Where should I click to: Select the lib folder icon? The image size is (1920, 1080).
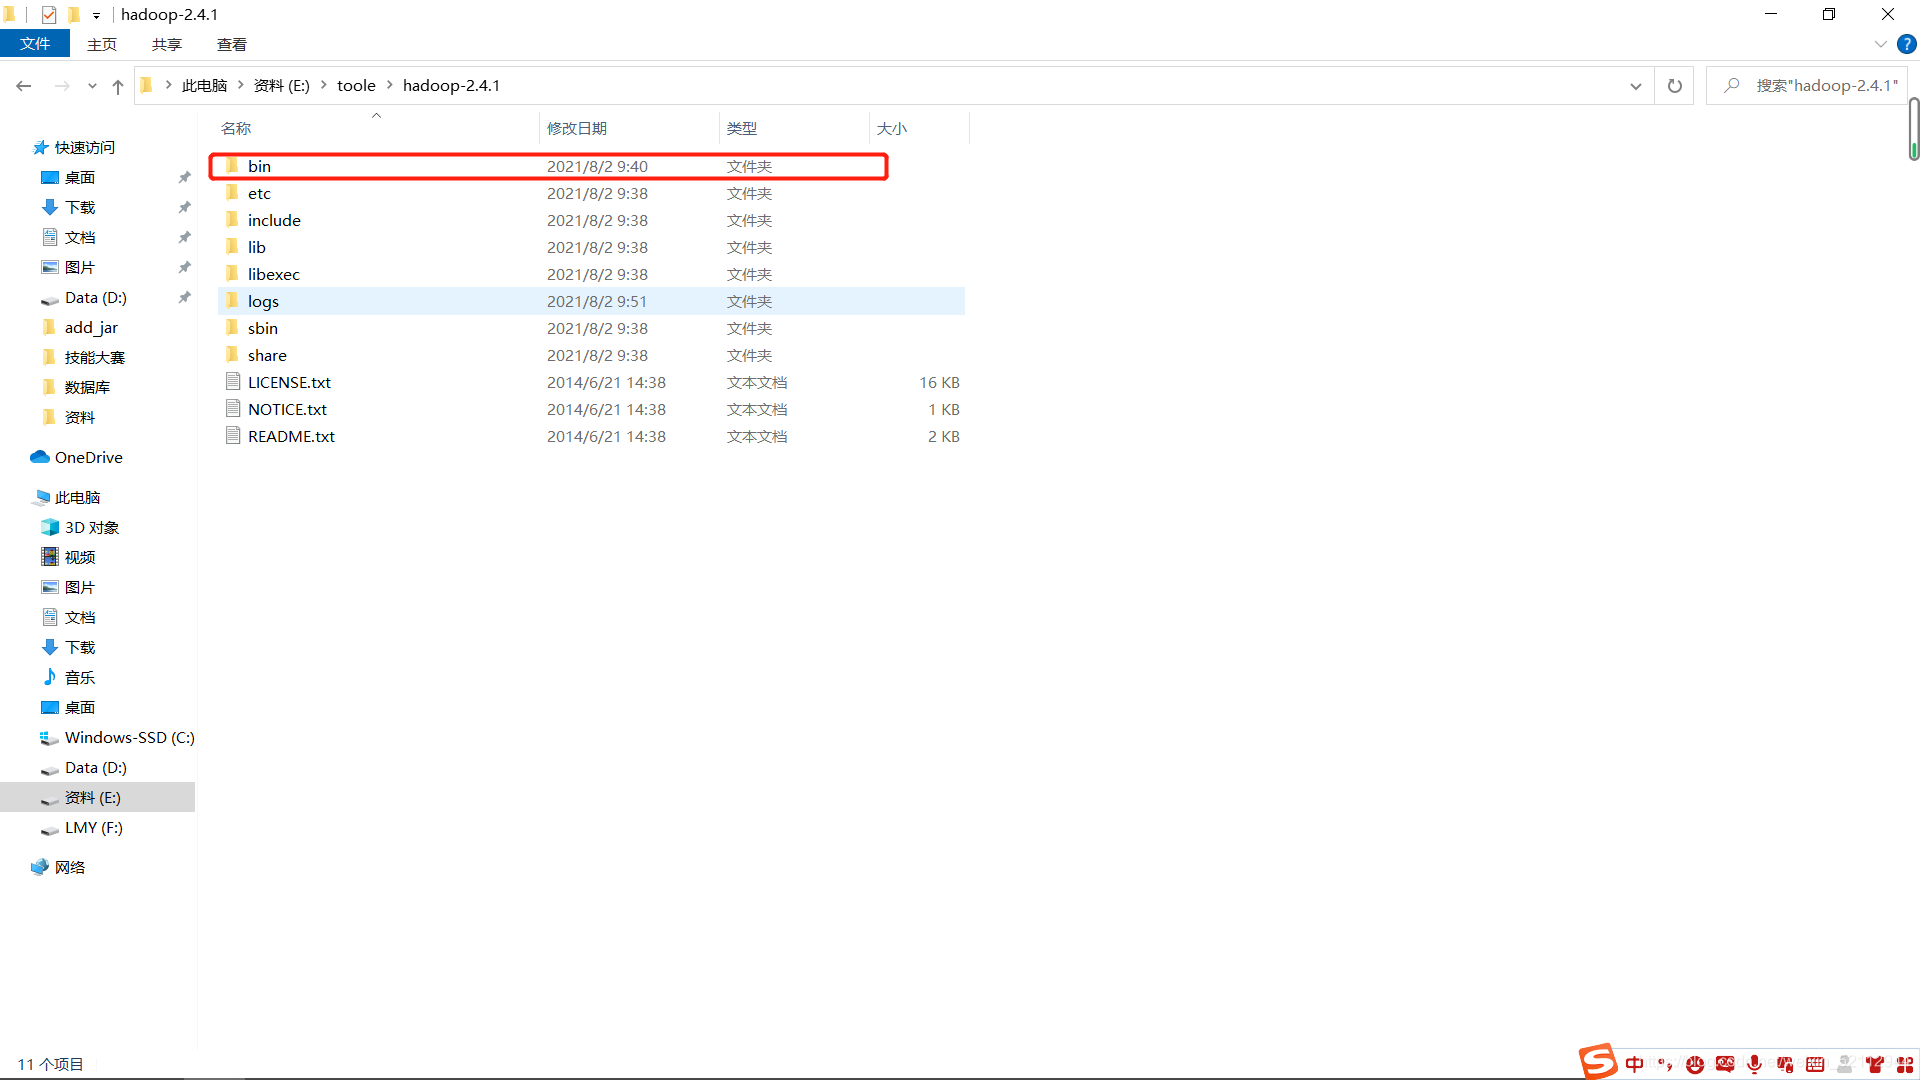pyautogui.click(x=232, y=247)
